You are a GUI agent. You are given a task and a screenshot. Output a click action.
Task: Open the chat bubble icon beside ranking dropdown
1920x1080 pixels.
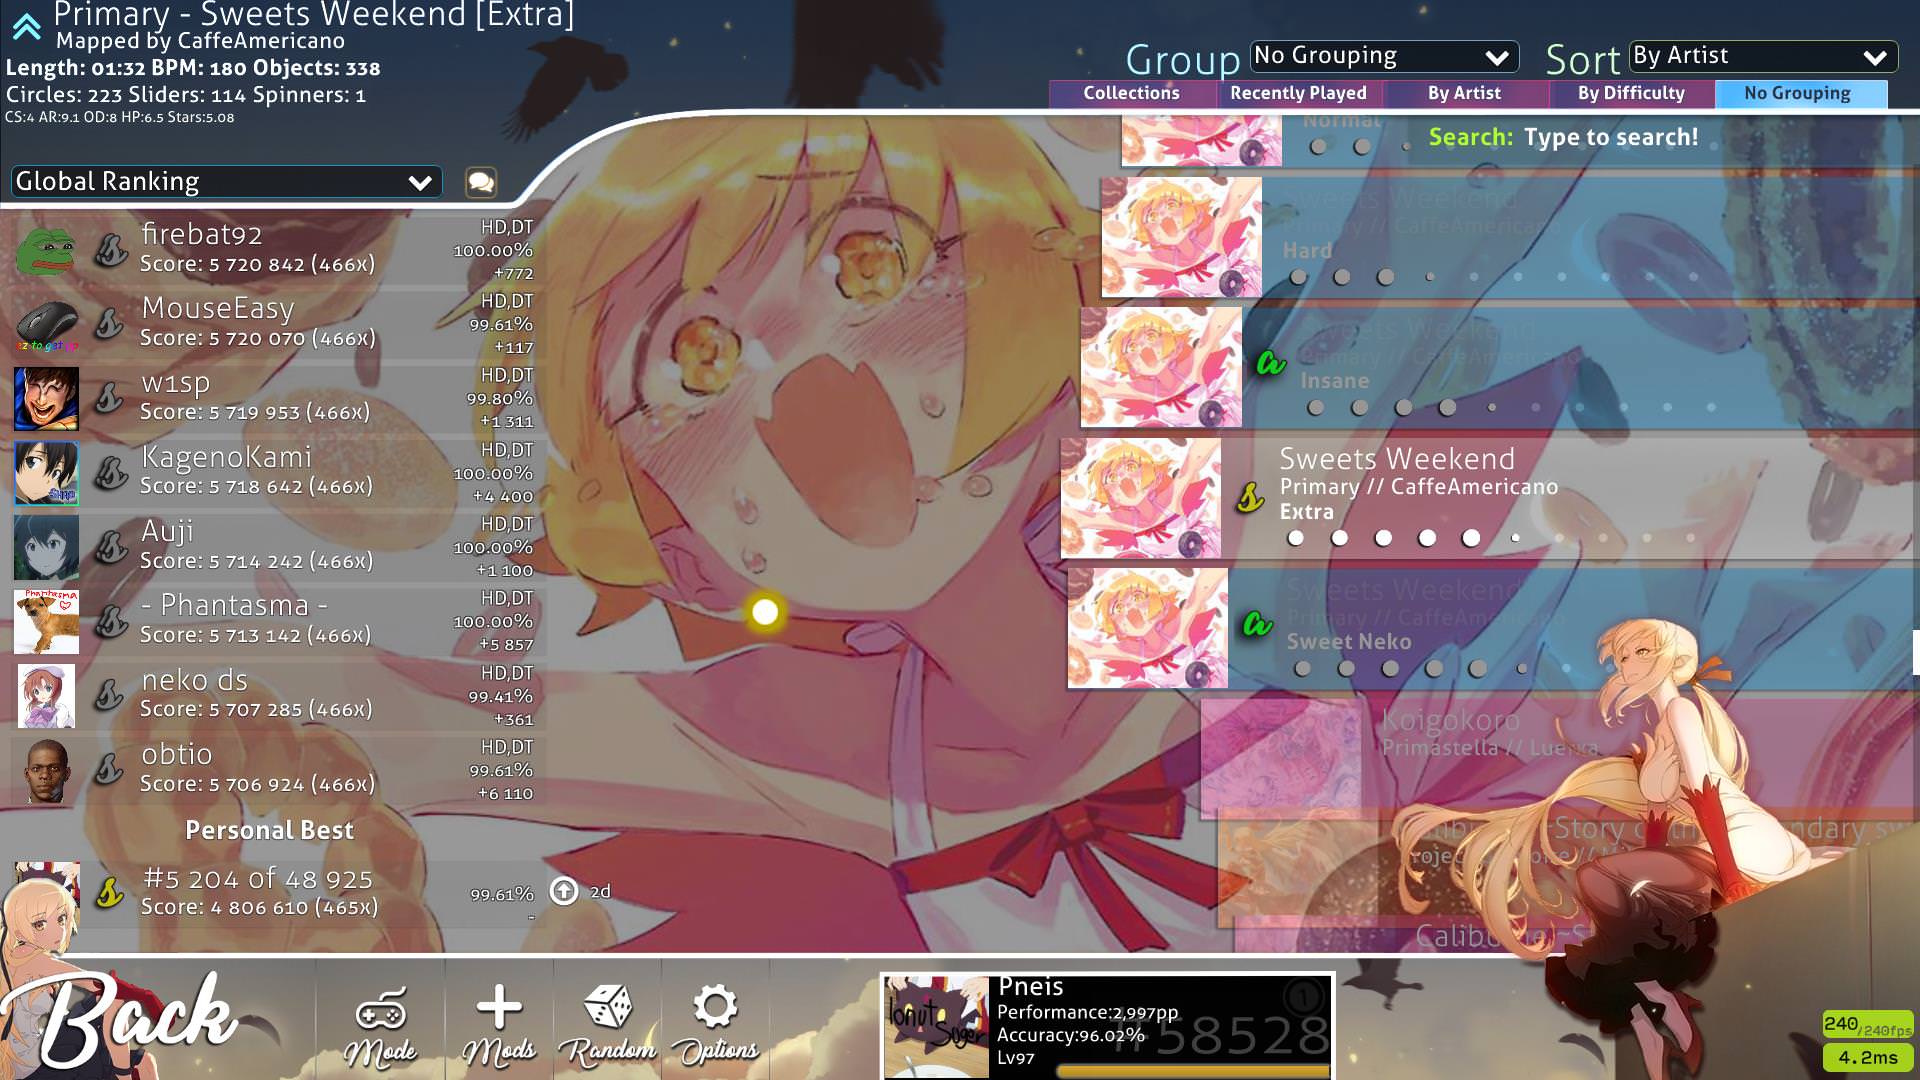tap(481, 182)
